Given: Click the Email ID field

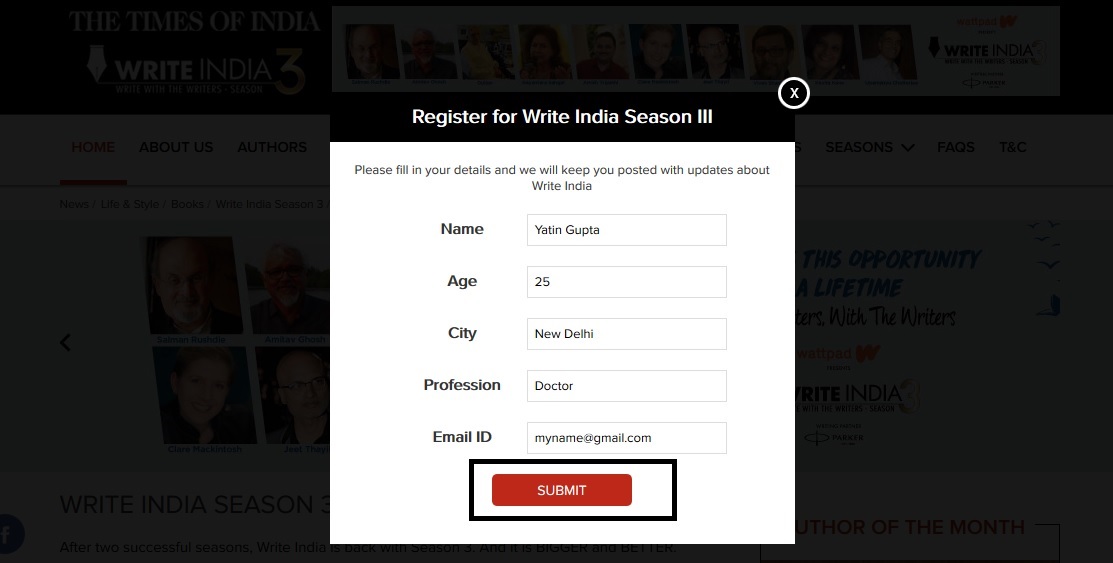Looking at the screenshot, I should point(626,438).
